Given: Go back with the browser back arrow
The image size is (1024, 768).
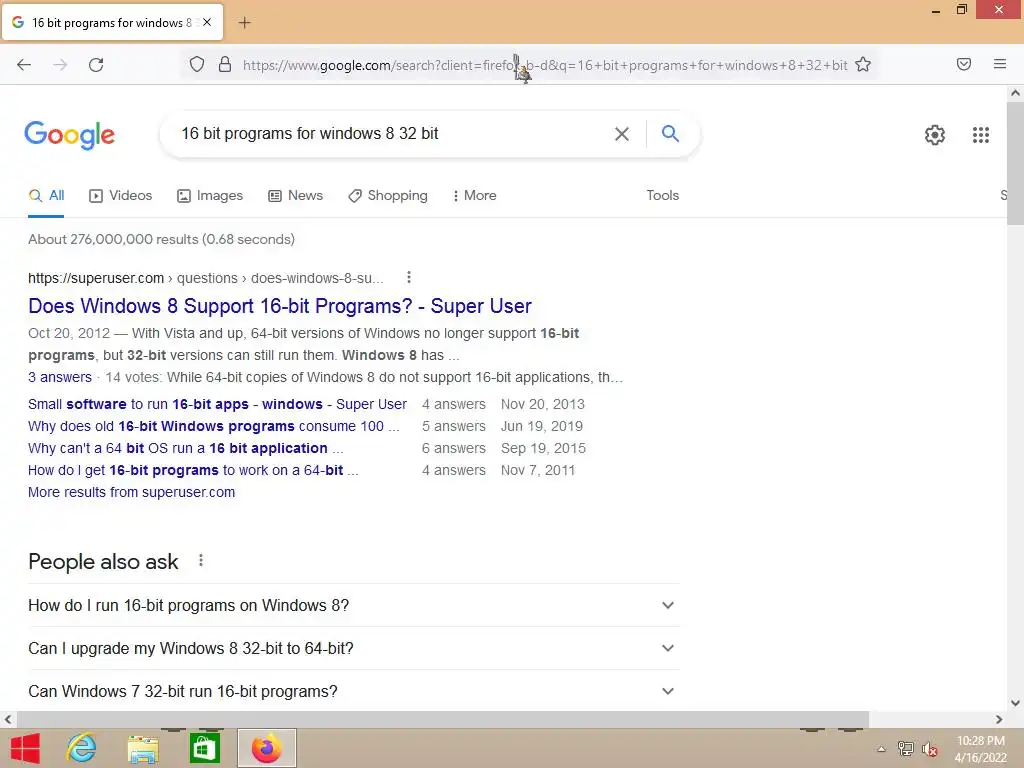Looking at the screenshot, I should (24, 65).
